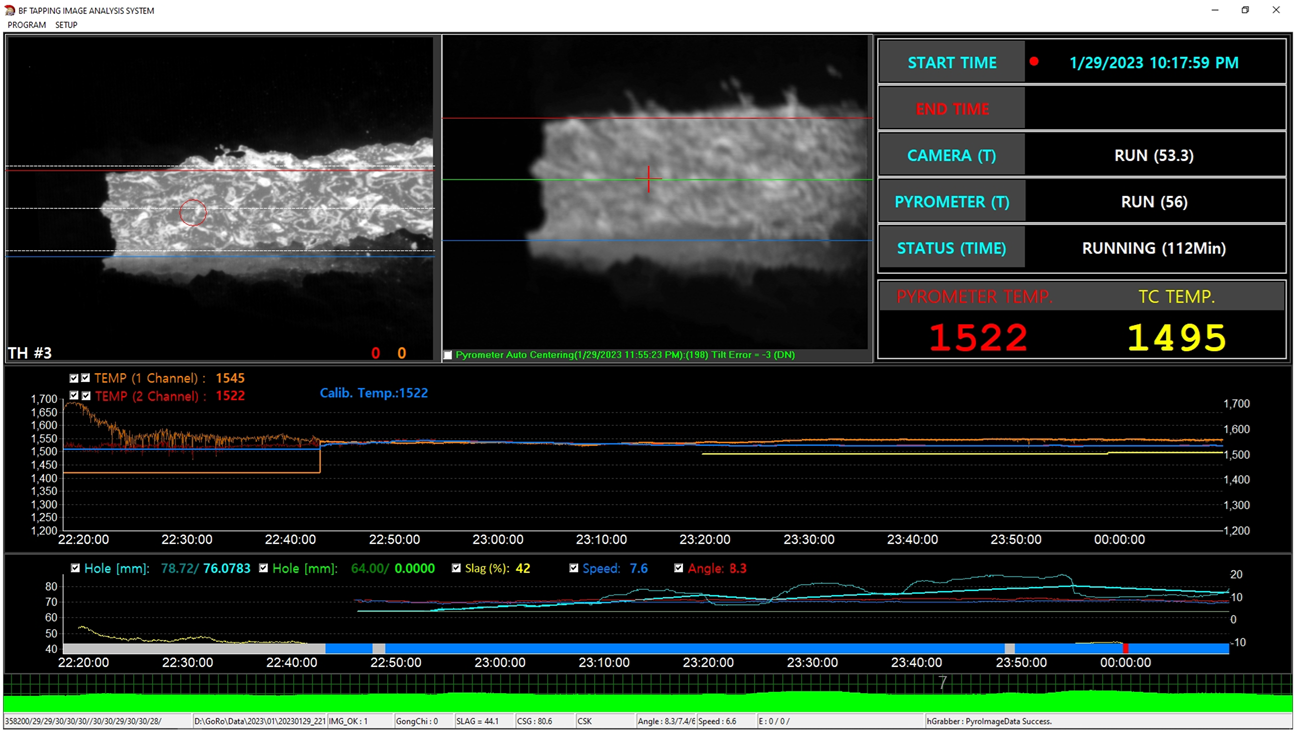This screenshot has height=732, width=1294.
Task: Click the red crosshair in pyrometer view
Action: click(x=649, y=179)
